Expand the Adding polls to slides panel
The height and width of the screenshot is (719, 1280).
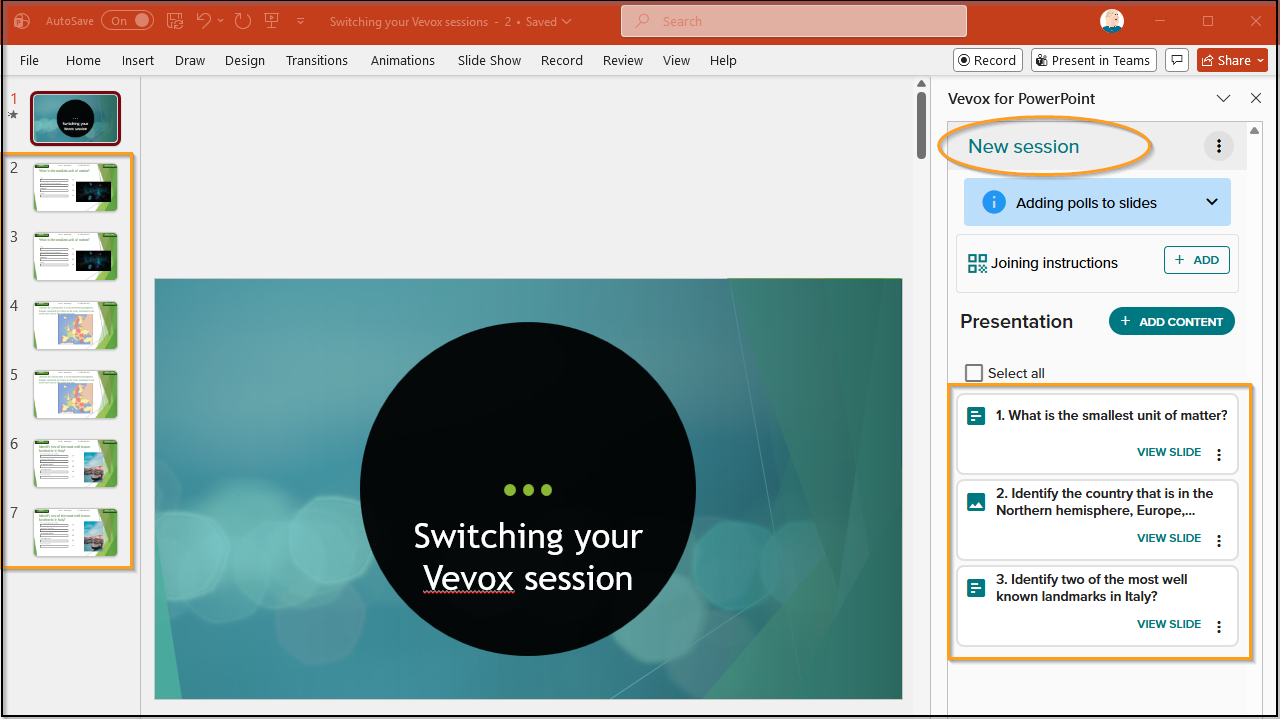(x=1212, y=202)
